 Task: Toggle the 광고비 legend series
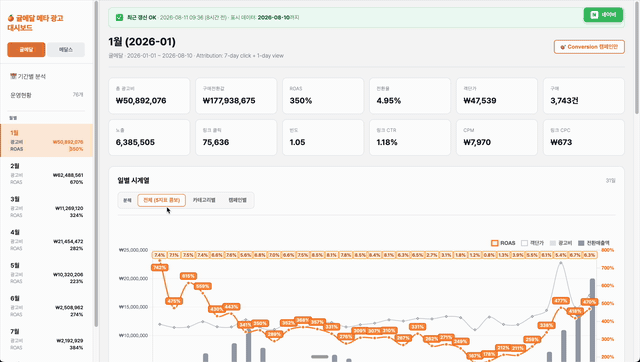coord(562,243)
